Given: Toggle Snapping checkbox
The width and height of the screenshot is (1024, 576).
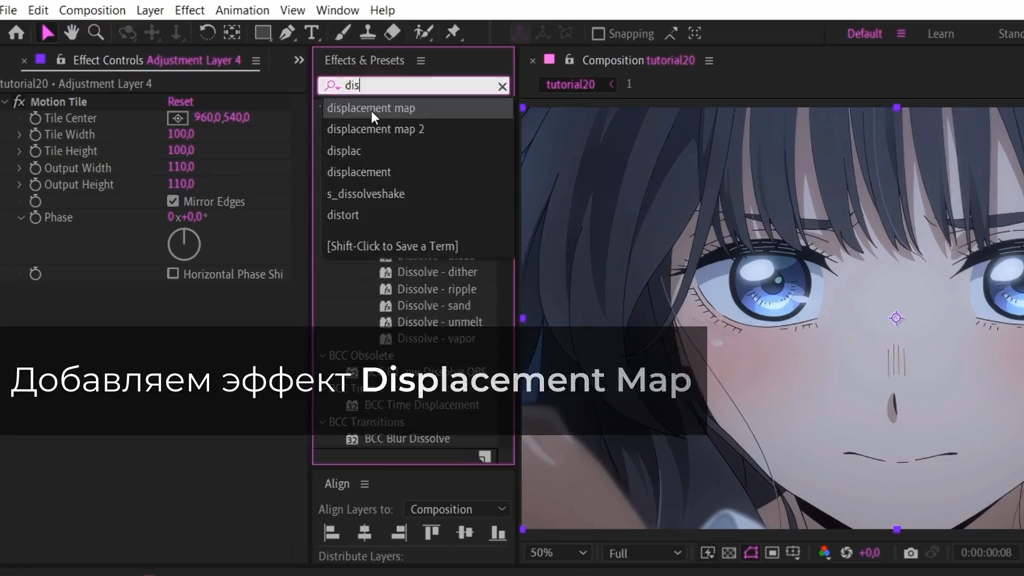Looking at the screenshot, I should (598, 33).
